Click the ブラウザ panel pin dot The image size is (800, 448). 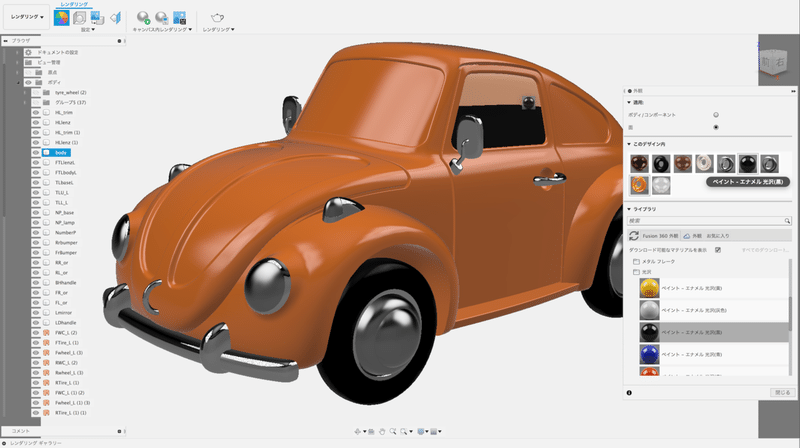tap(119, 41)
